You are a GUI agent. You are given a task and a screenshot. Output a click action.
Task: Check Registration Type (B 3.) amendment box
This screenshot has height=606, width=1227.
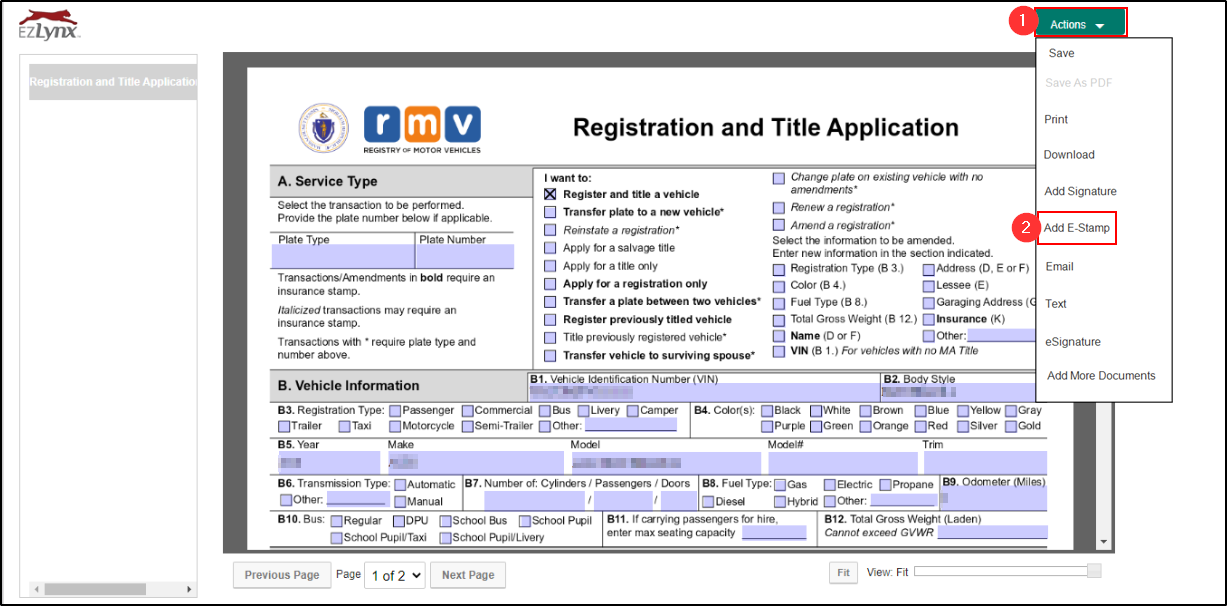[778, 269]
